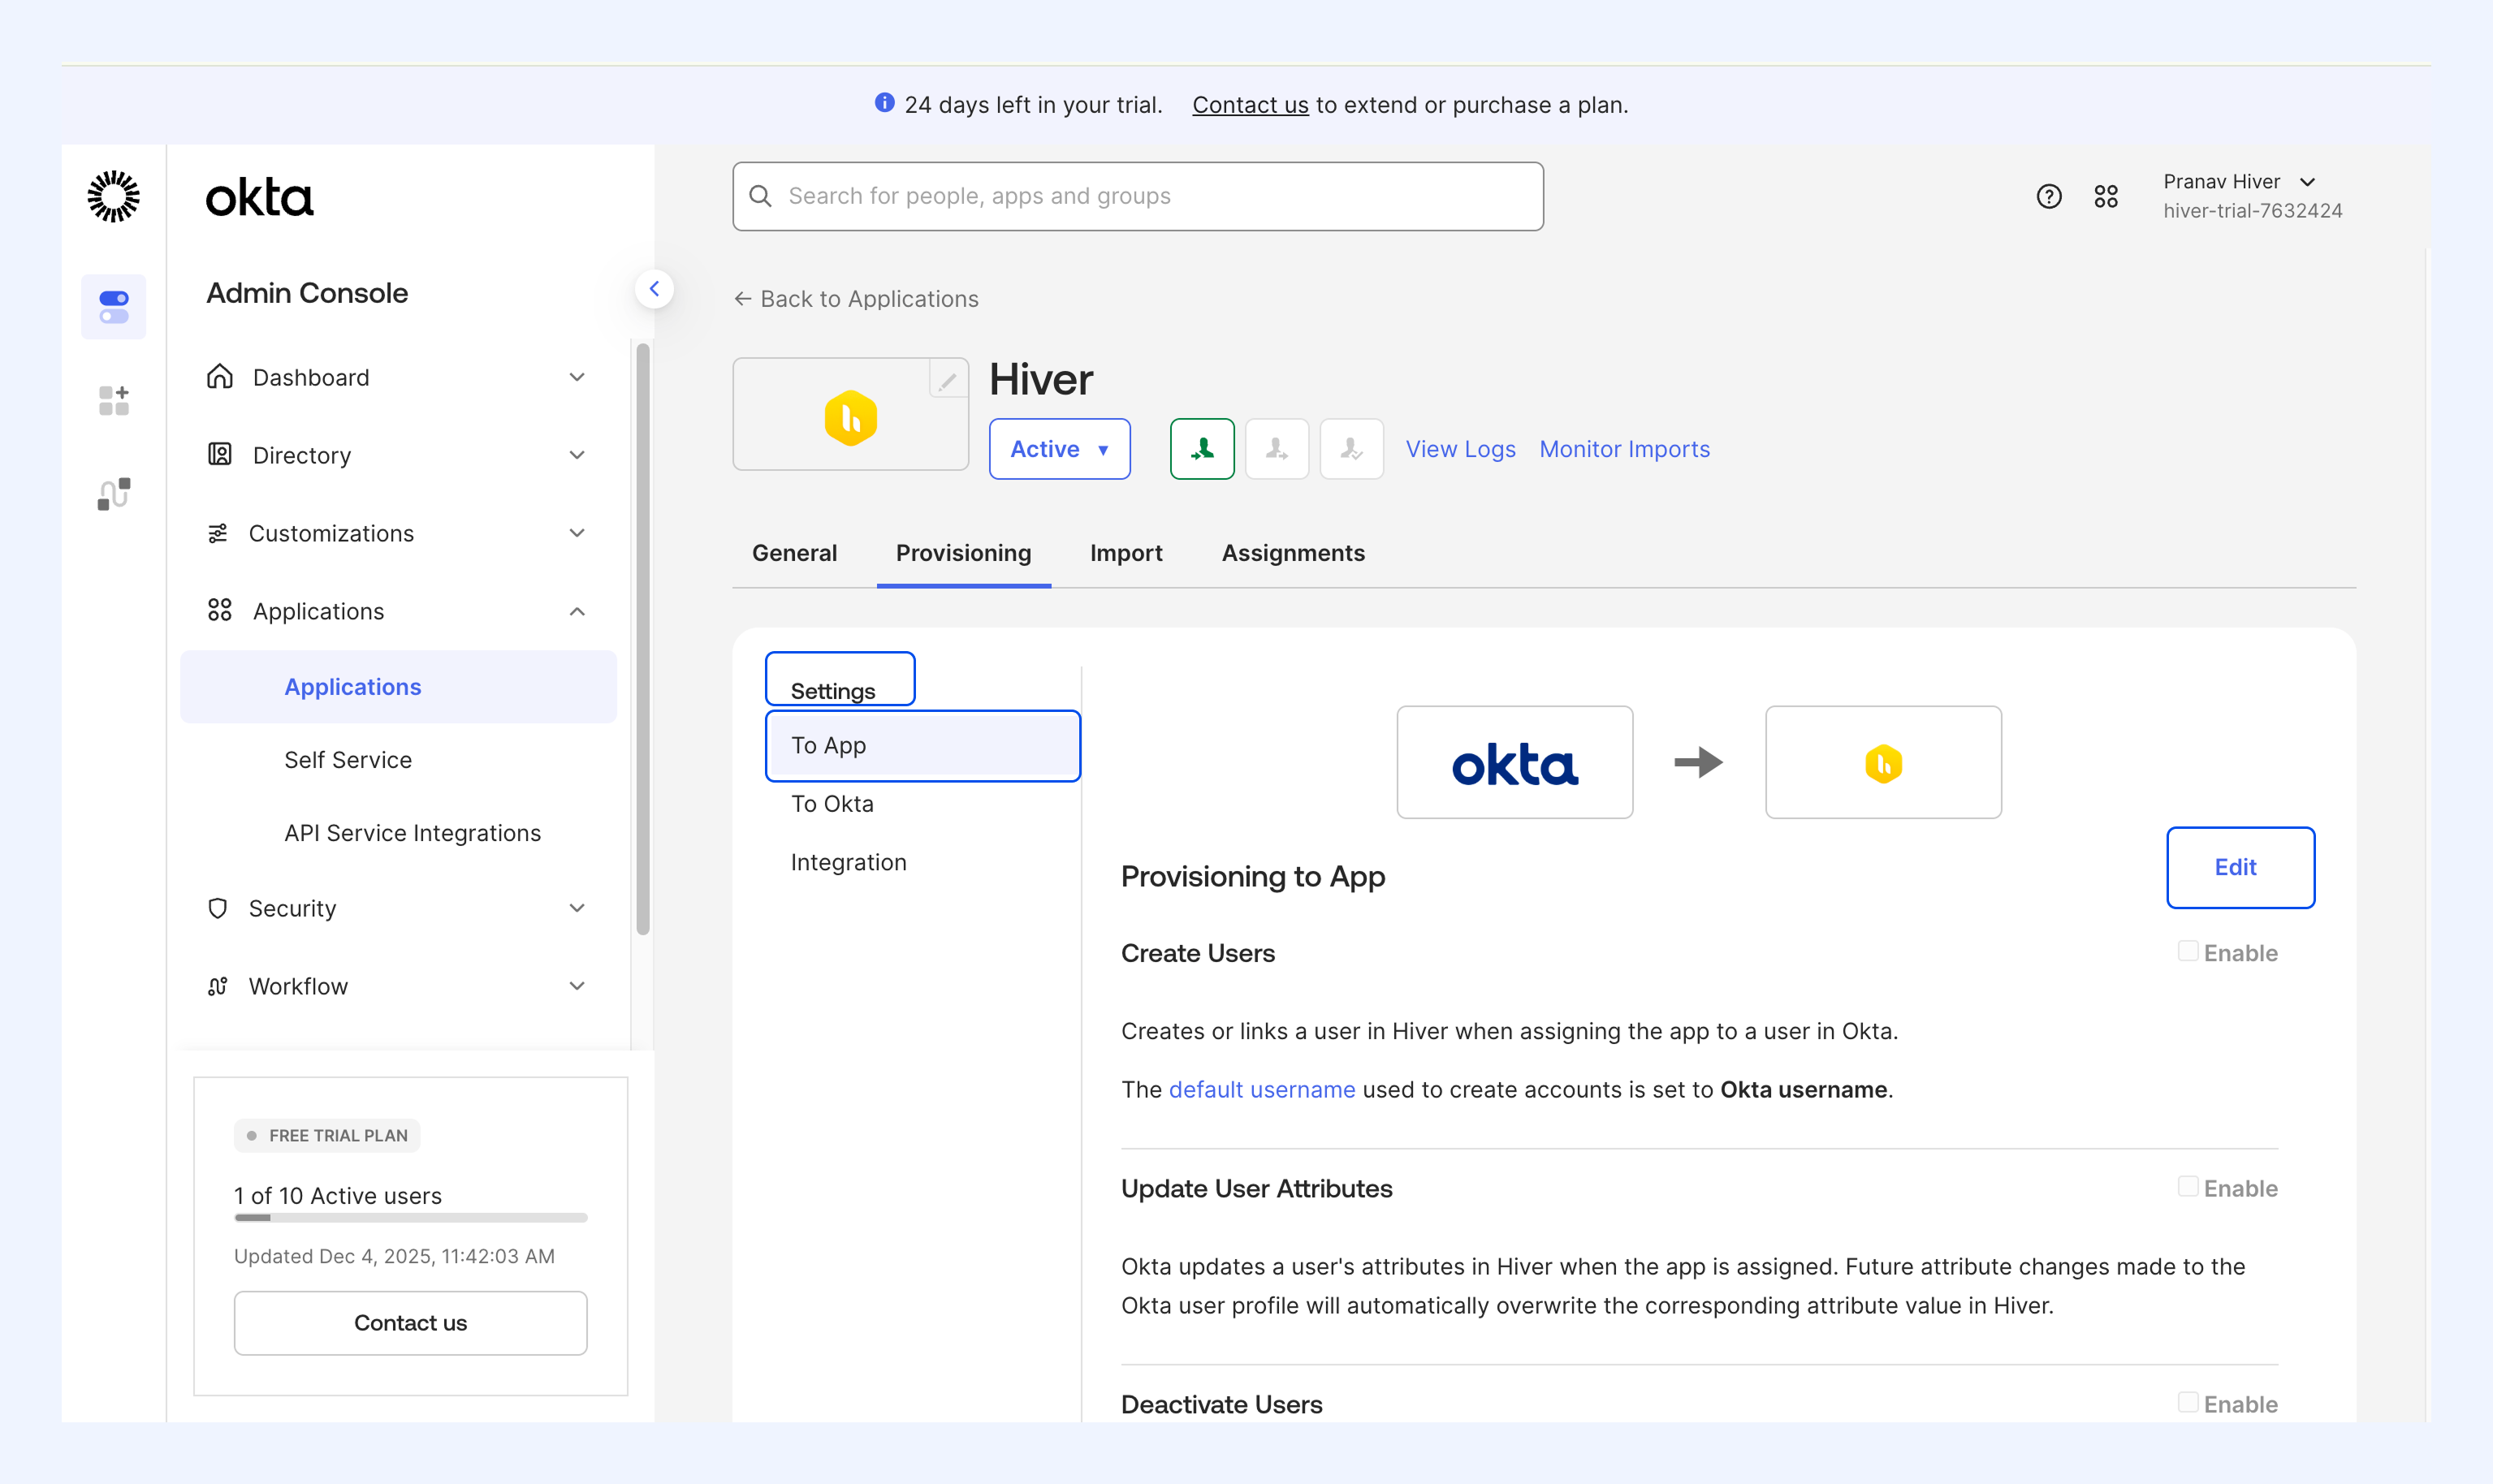2493x1484 pixels.
Task: Switch to the Assignments tab
Action: (1293, 553)
